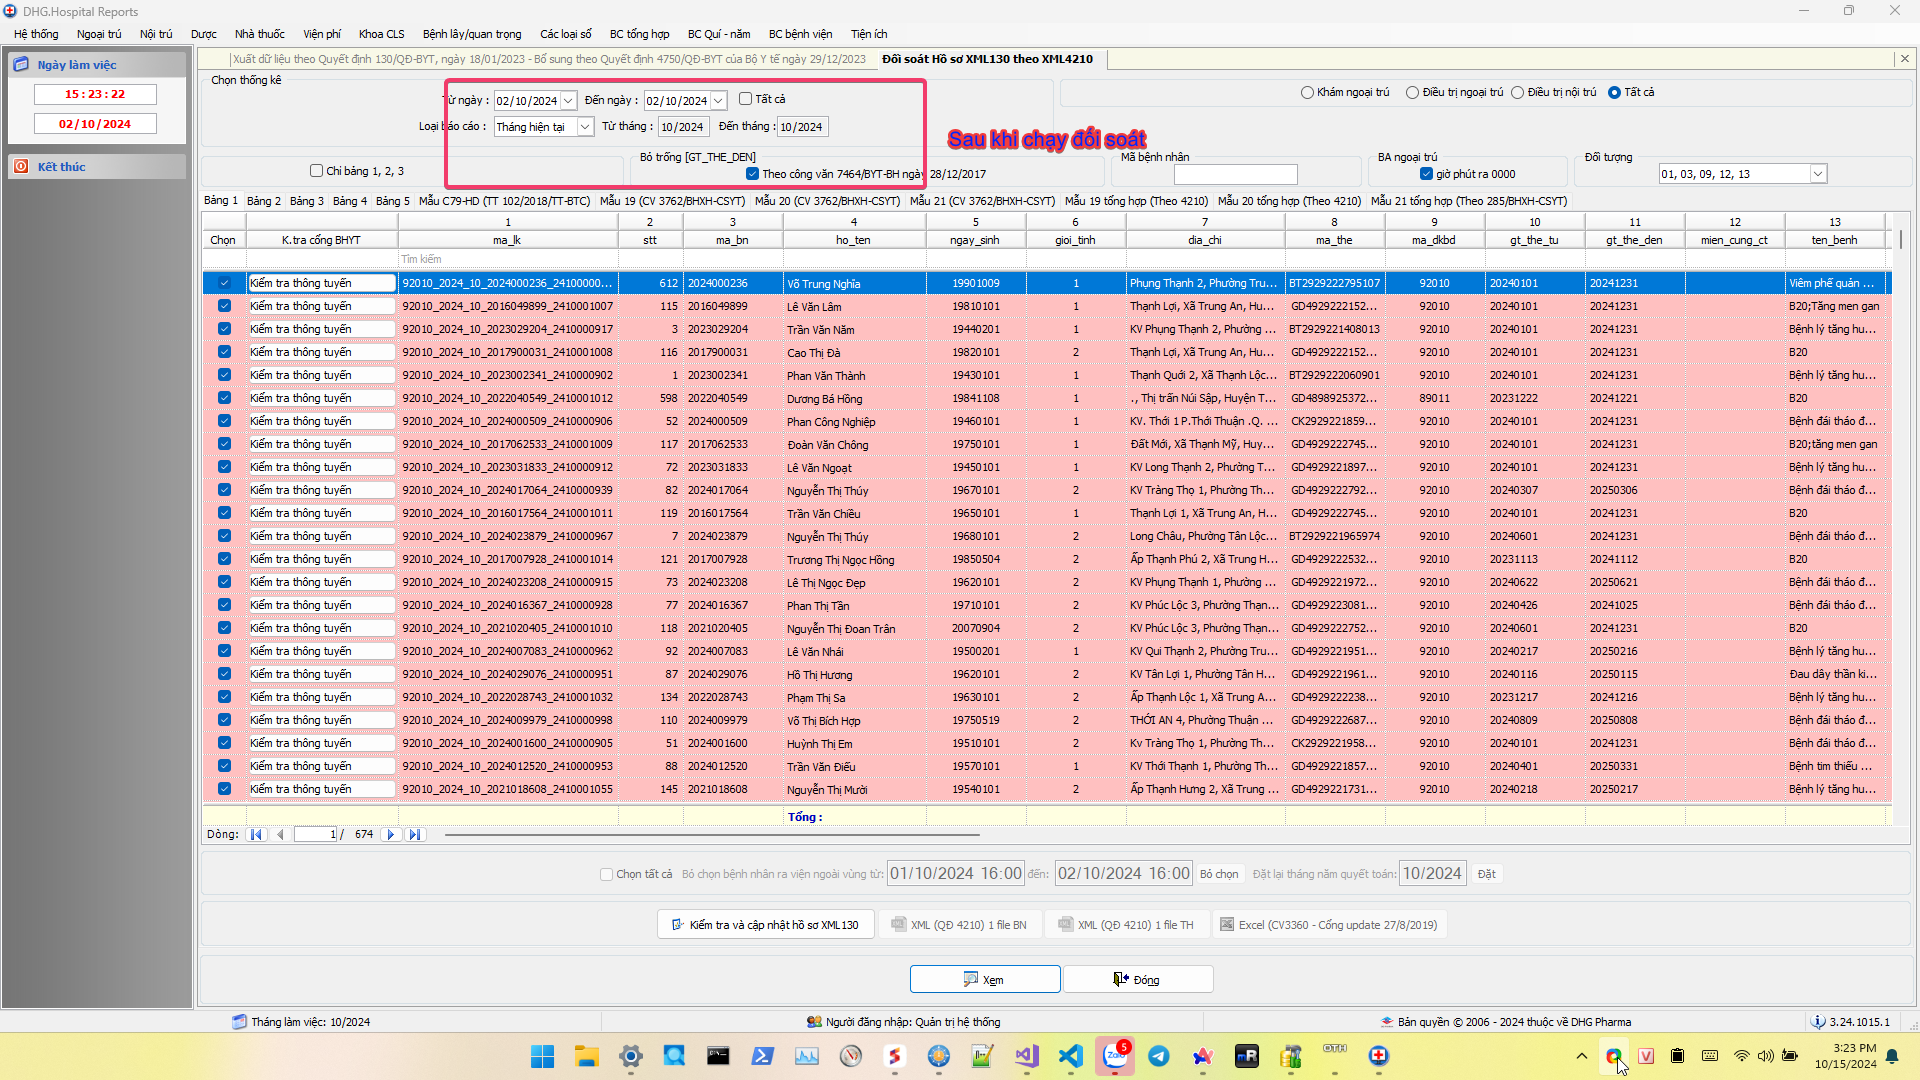1920x1080 pixels.
Task: Select Khám ngoại trú radio option
Action: [1307, 92]
